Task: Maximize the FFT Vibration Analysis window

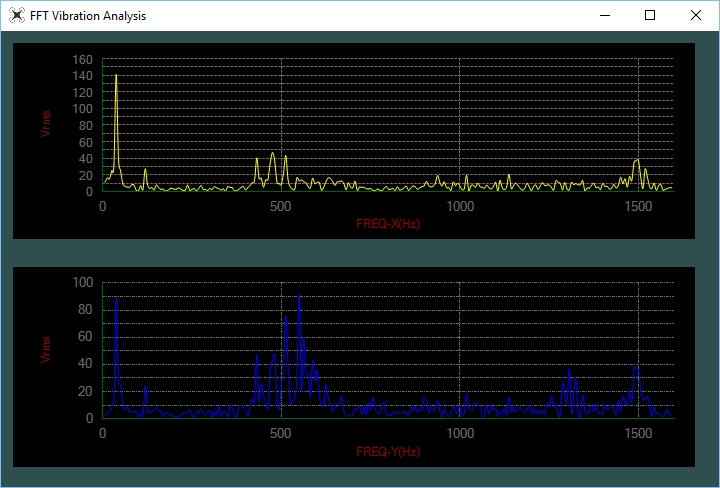Action: 650,15
